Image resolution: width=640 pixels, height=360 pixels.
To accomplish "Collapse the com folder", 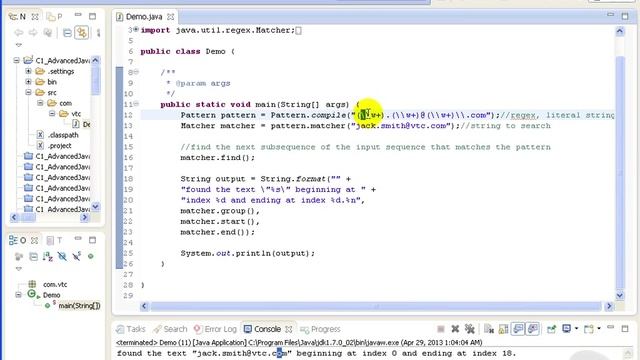I will click(x=40, y=103).
